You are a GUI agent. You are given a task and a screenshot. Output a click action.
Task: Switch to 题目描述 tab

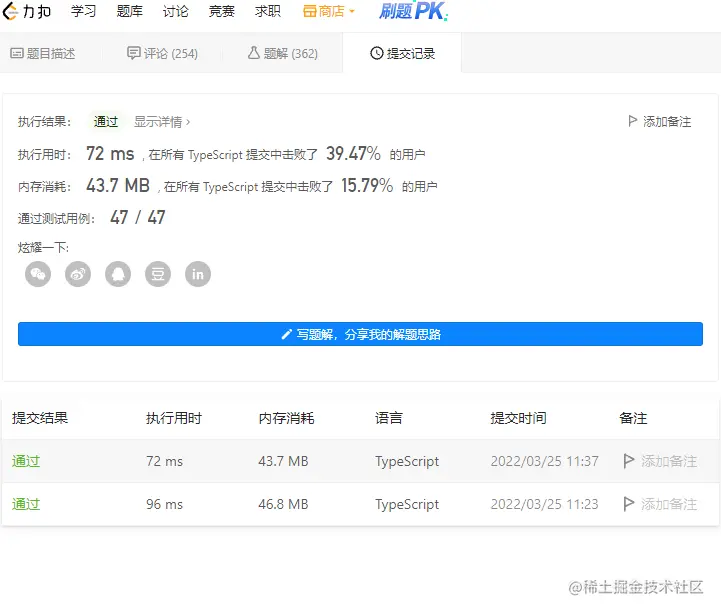click(x=43, y=53)
